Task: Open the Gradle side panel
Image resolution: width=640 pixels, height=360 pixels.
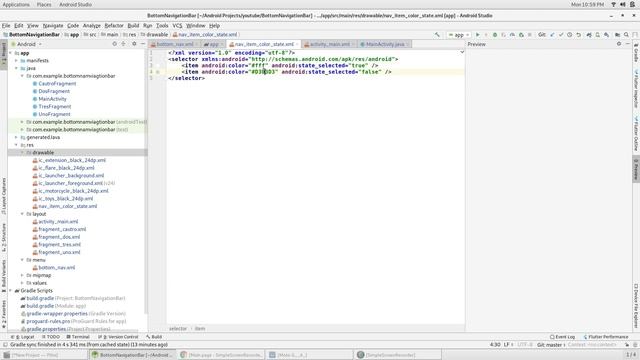Action: tap(636, 52)
